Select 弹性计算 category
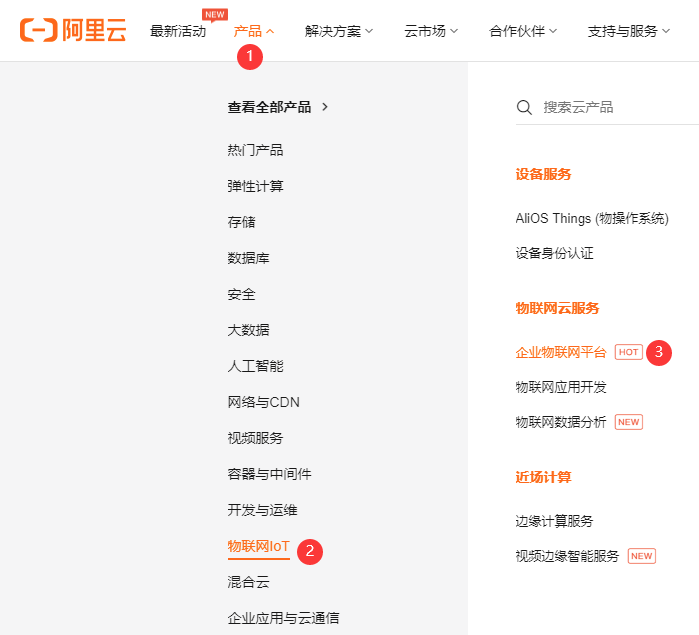Viewport: 699px width, 635px height. [x=255, y=186]
